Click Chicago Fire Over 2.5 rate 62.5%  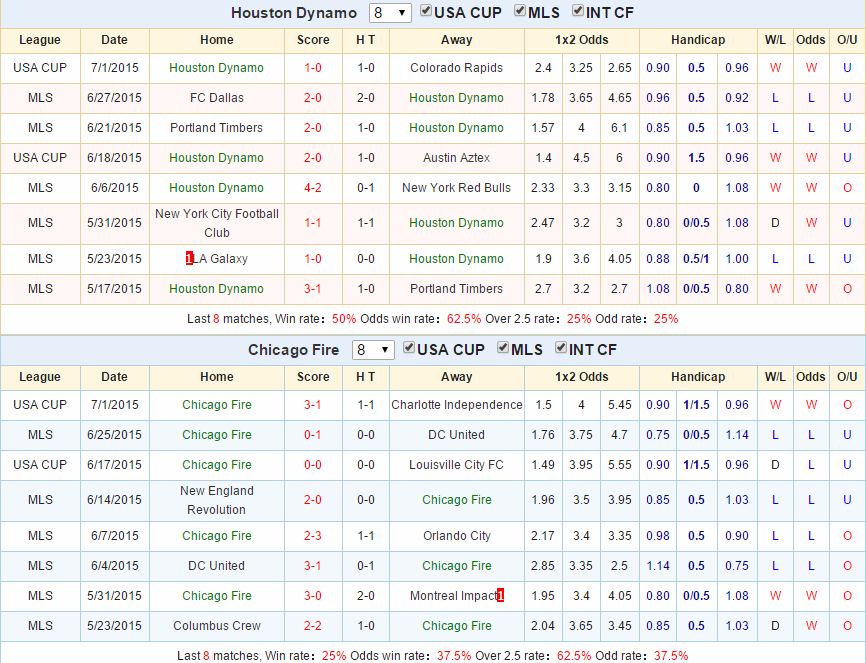click(574, 656)
